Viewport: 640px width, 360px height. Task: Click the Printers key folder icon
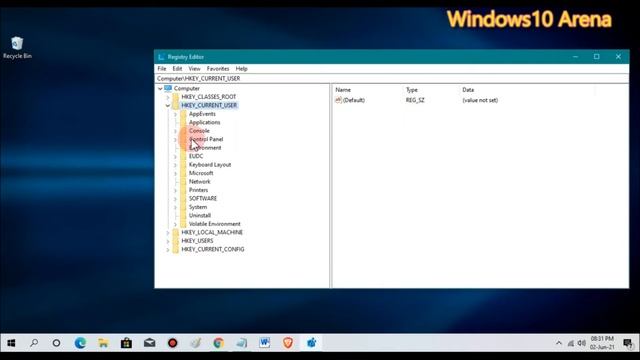[183, 190]
